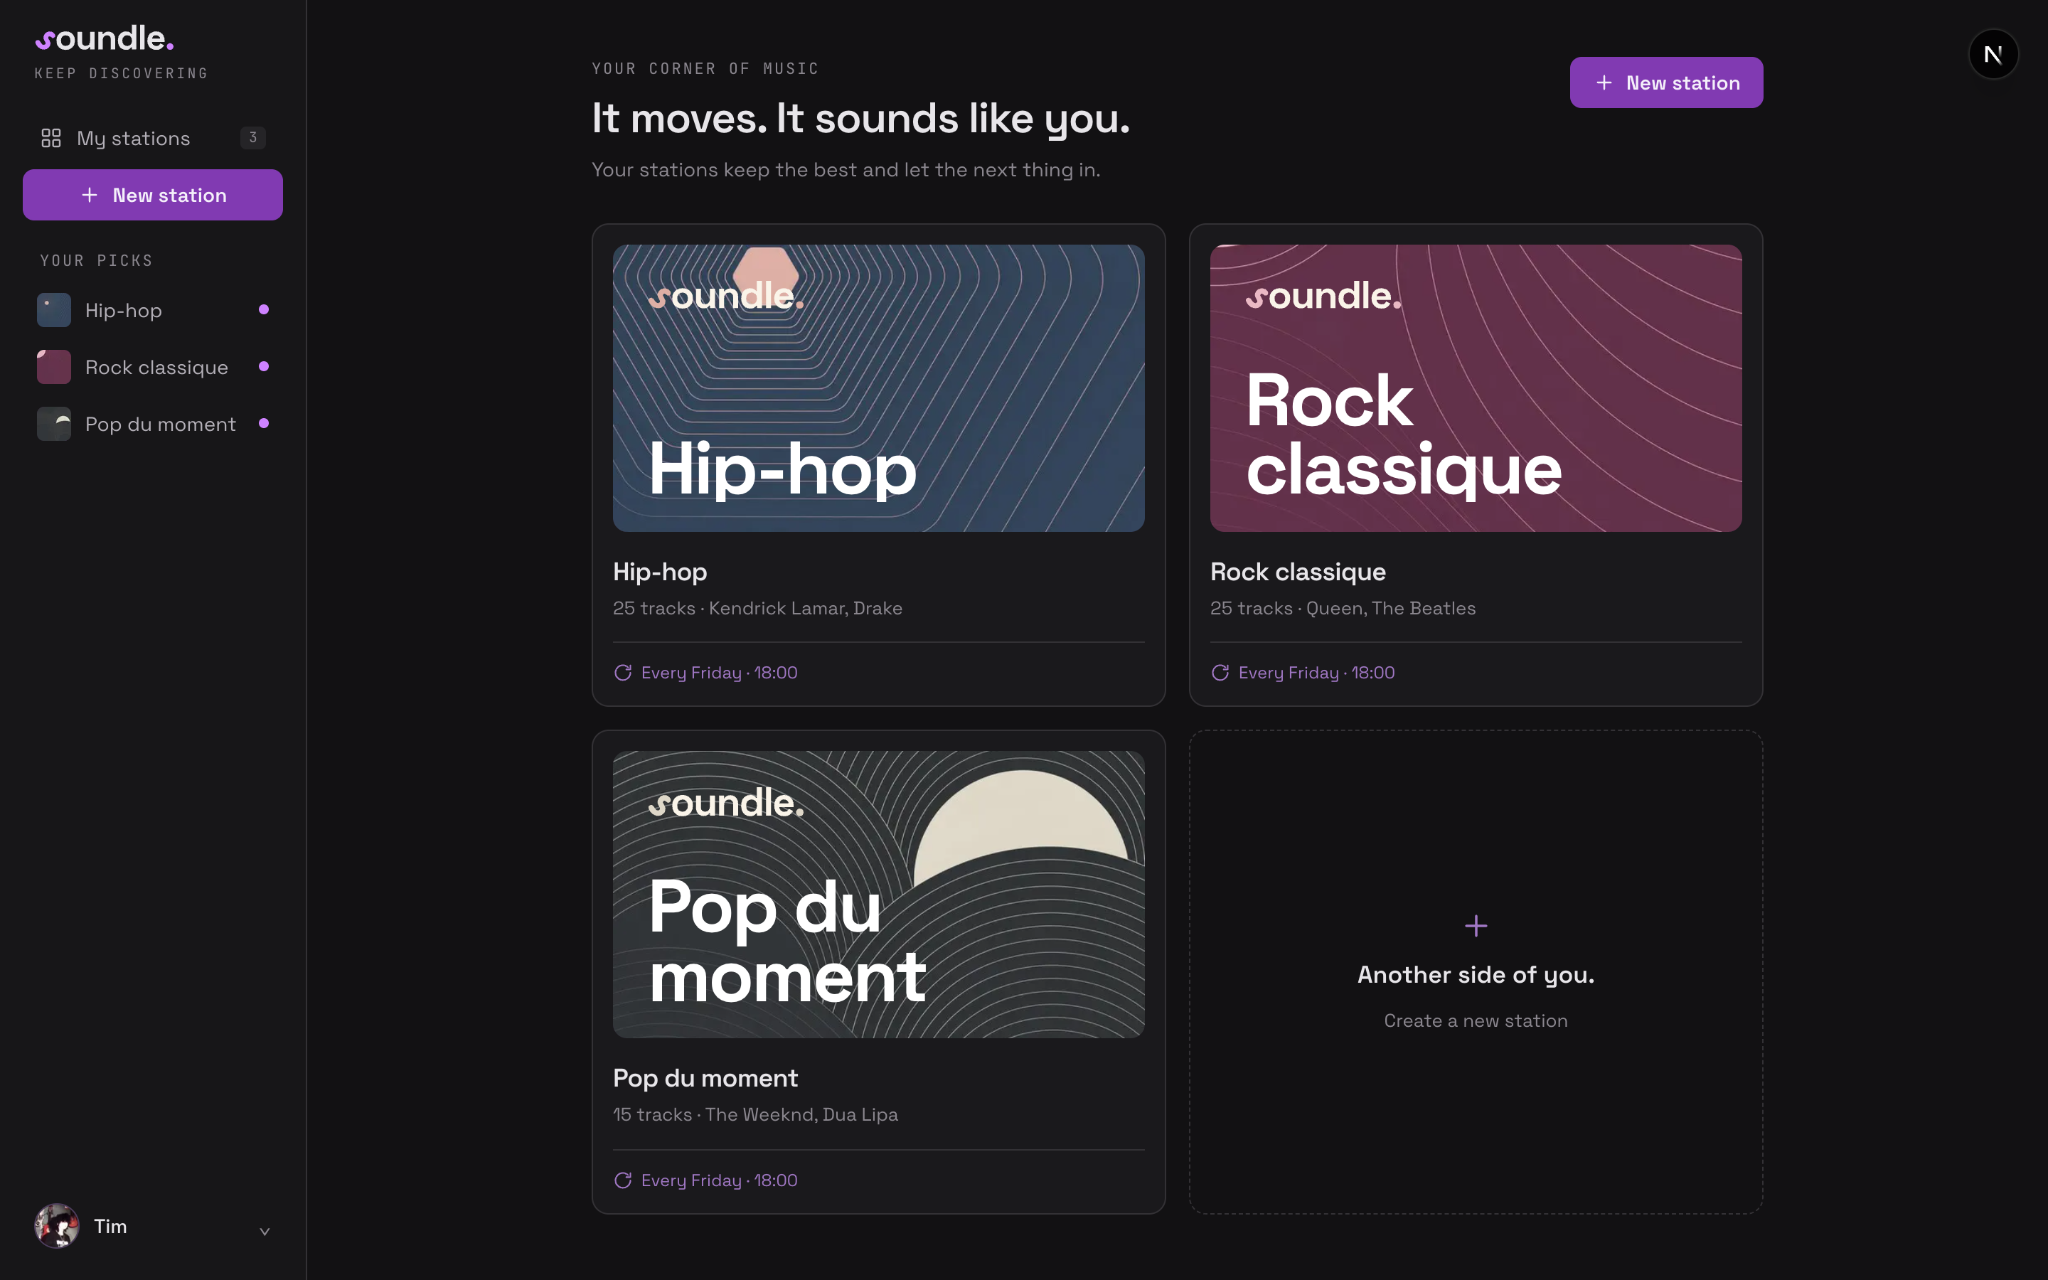Click Pop du moment sidebar thumbnail
The height and width of the screenshot is (1280, 2048).
pyautogui.click(x=54, y=424)
